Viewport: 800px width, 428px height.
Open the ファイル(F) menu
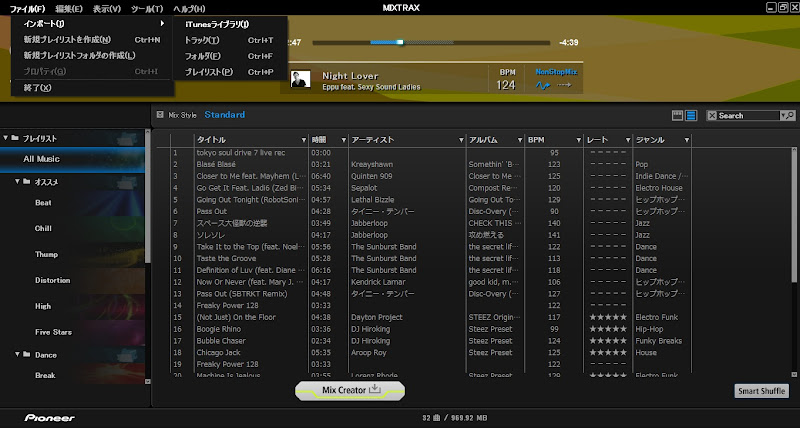pos(27,9)
